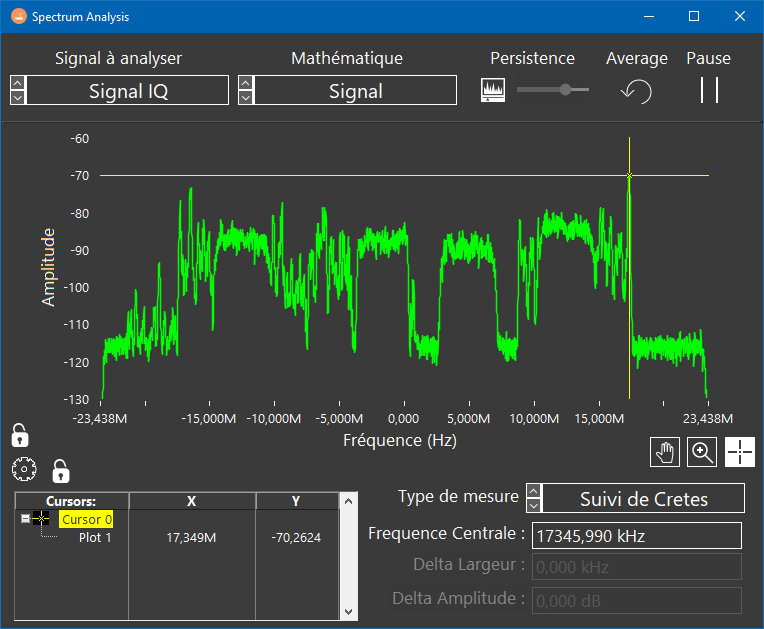Viewport: 764px width, 629px height.
Task: Select the pan hand tool
Action: click(664, 452)
